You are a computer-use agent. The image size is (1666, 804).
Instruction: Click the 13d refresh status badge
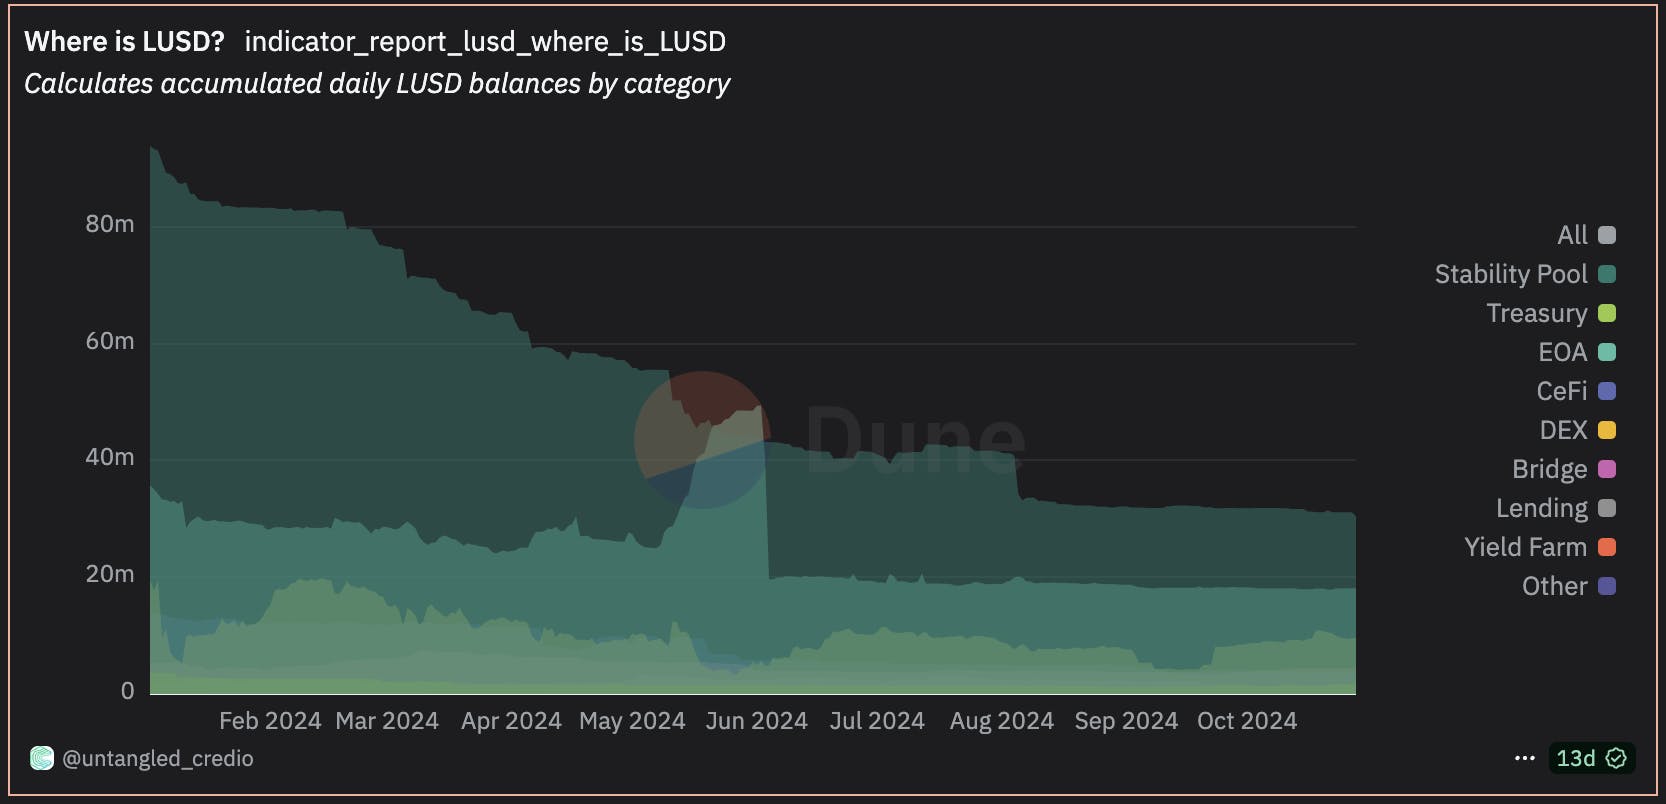click(x=1591, y=758)
